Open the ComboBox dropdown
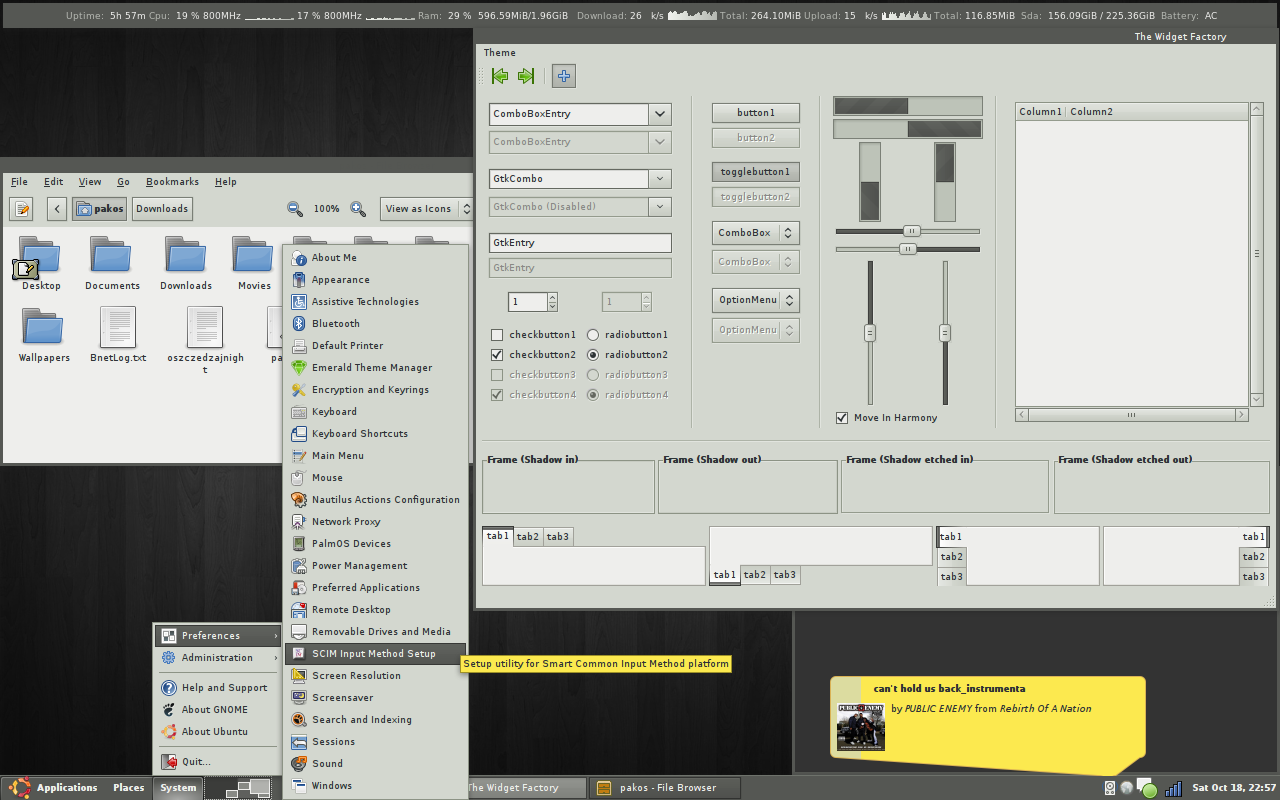The image size is (1280, 800). coord(756,233)
